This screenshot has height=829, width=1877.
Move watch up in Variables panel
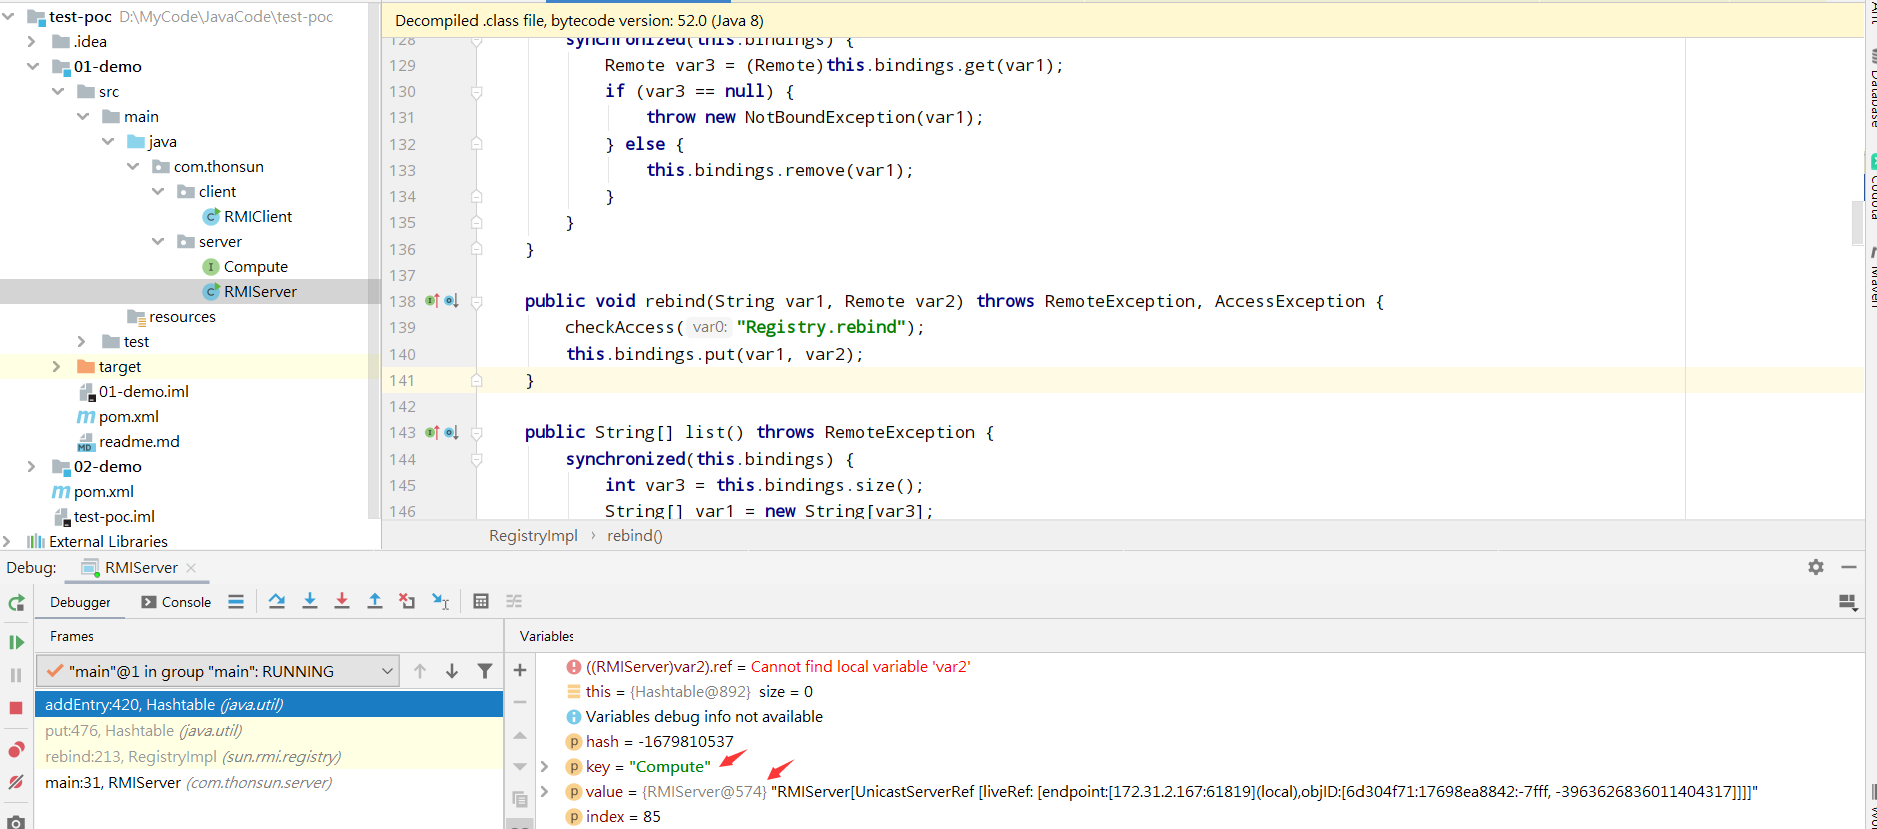click(x=520, y=735)
